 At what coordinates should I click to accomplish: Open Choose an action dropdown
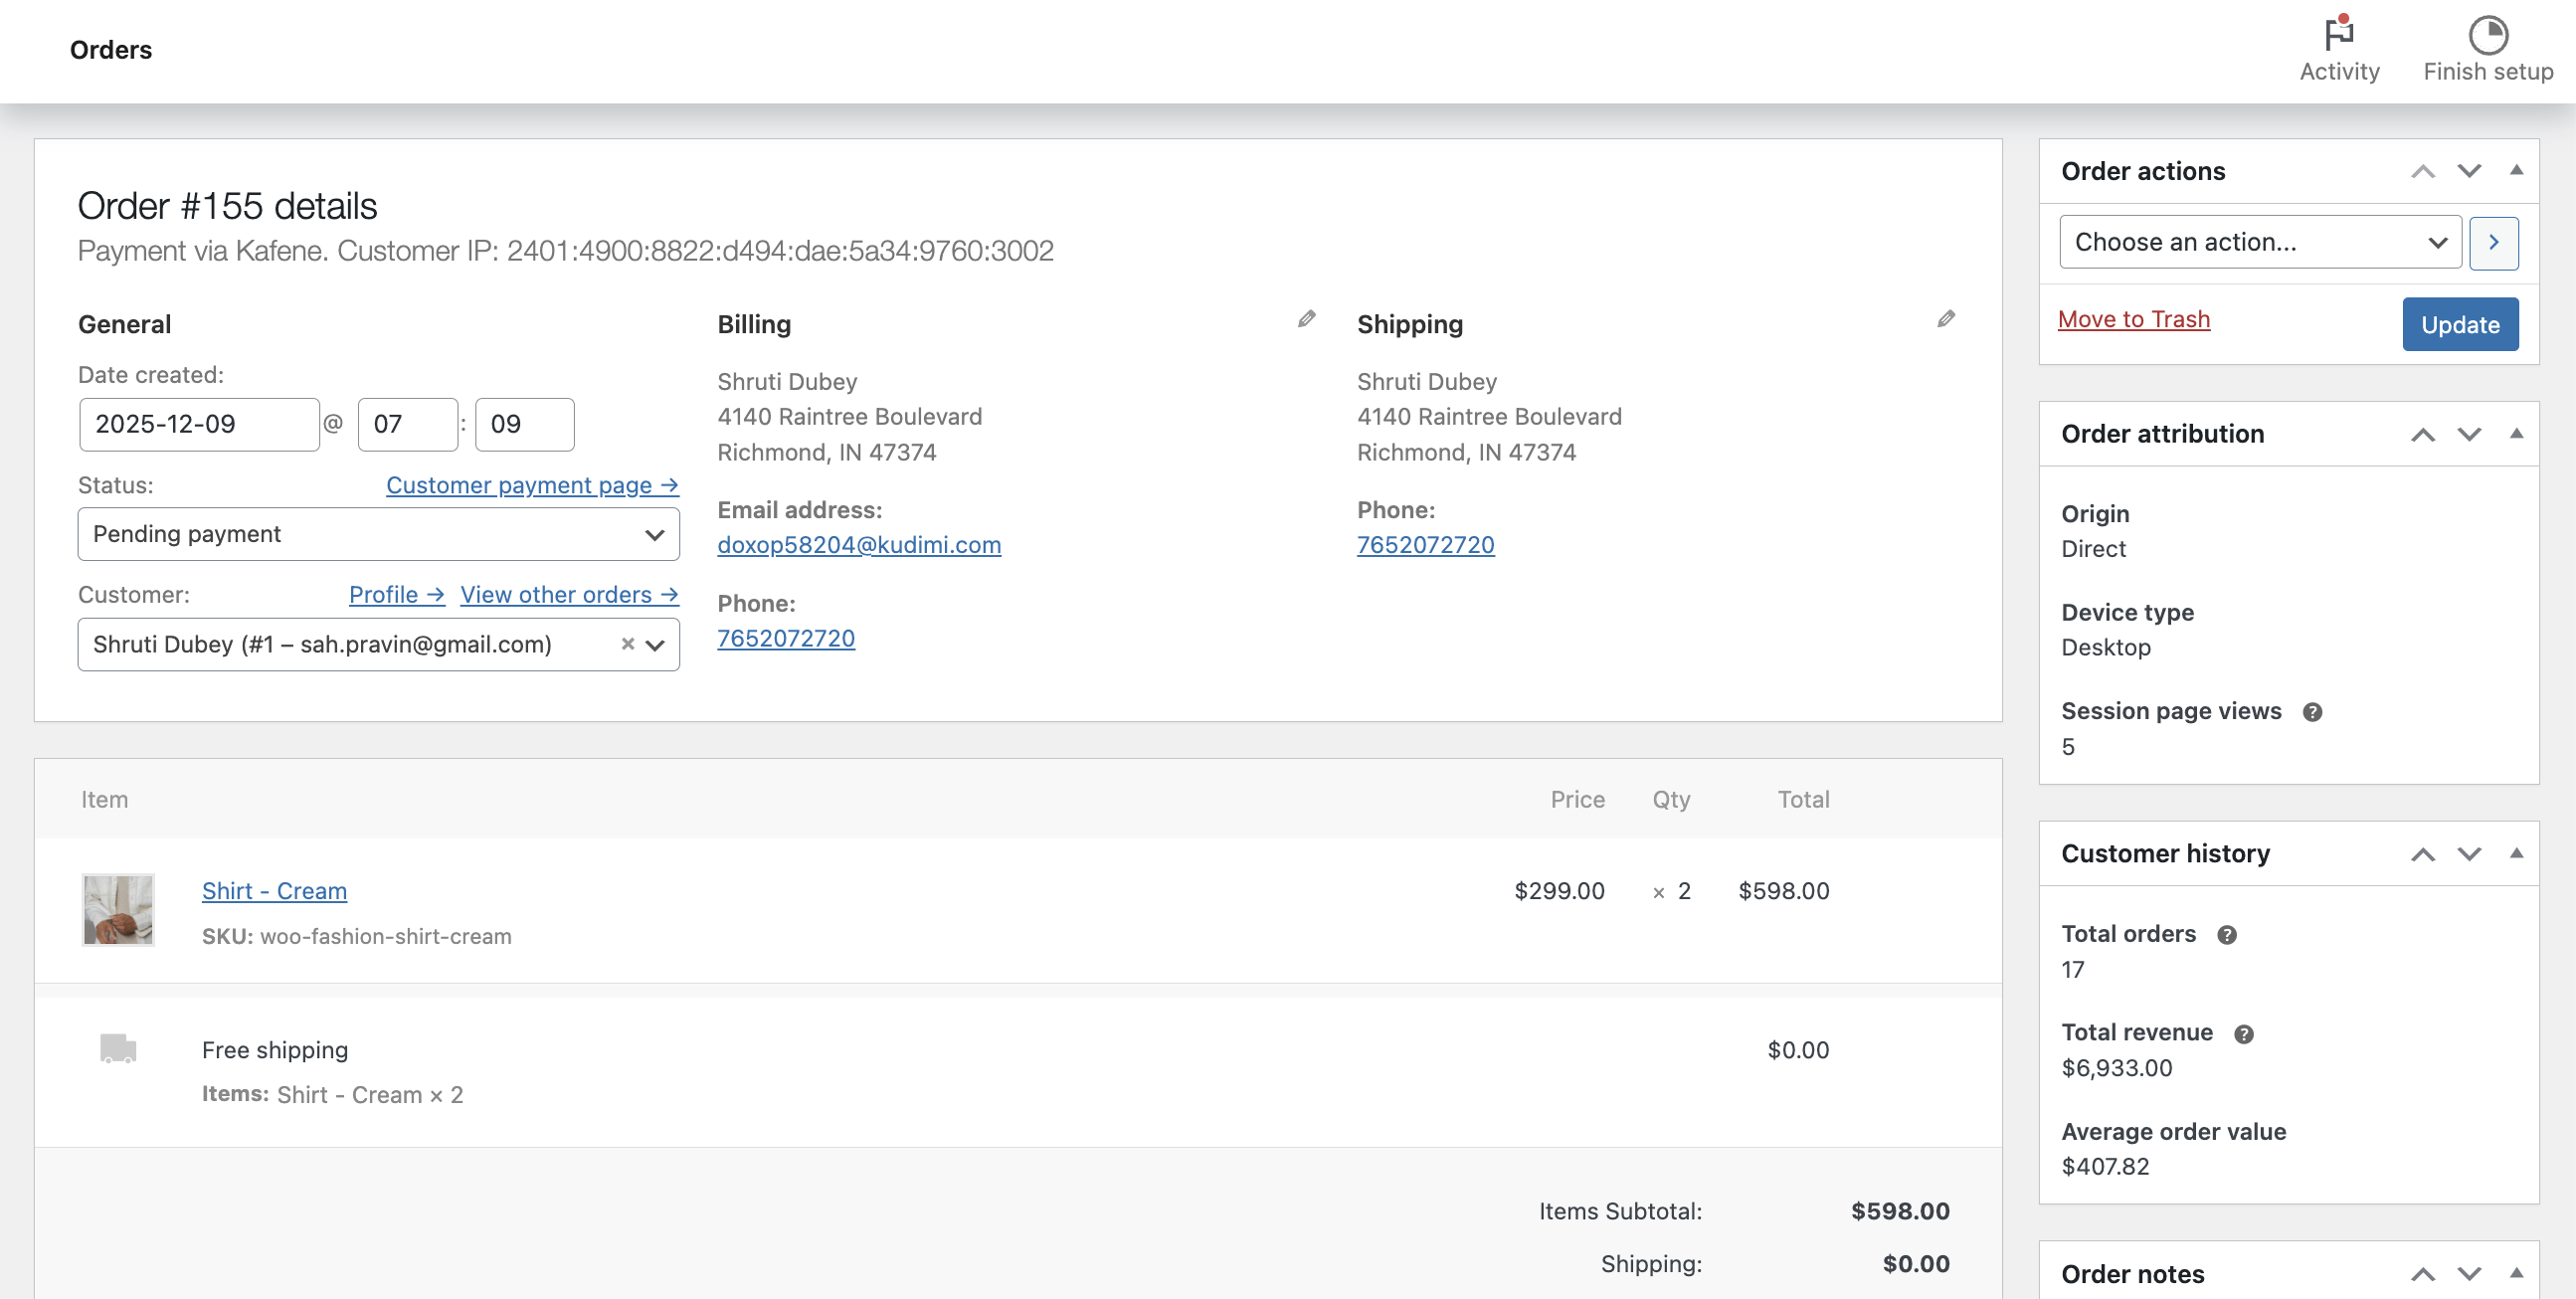pos(2260,242)
